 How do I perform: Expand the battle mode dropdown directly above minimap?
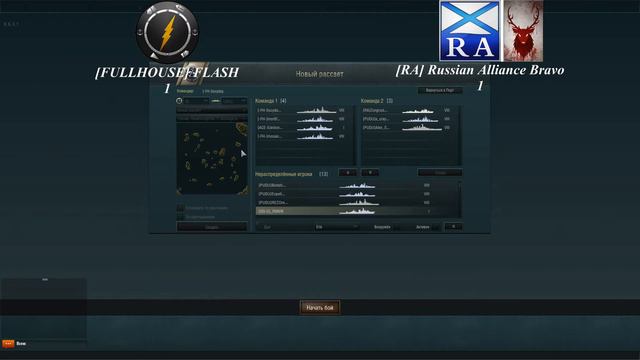211,118
